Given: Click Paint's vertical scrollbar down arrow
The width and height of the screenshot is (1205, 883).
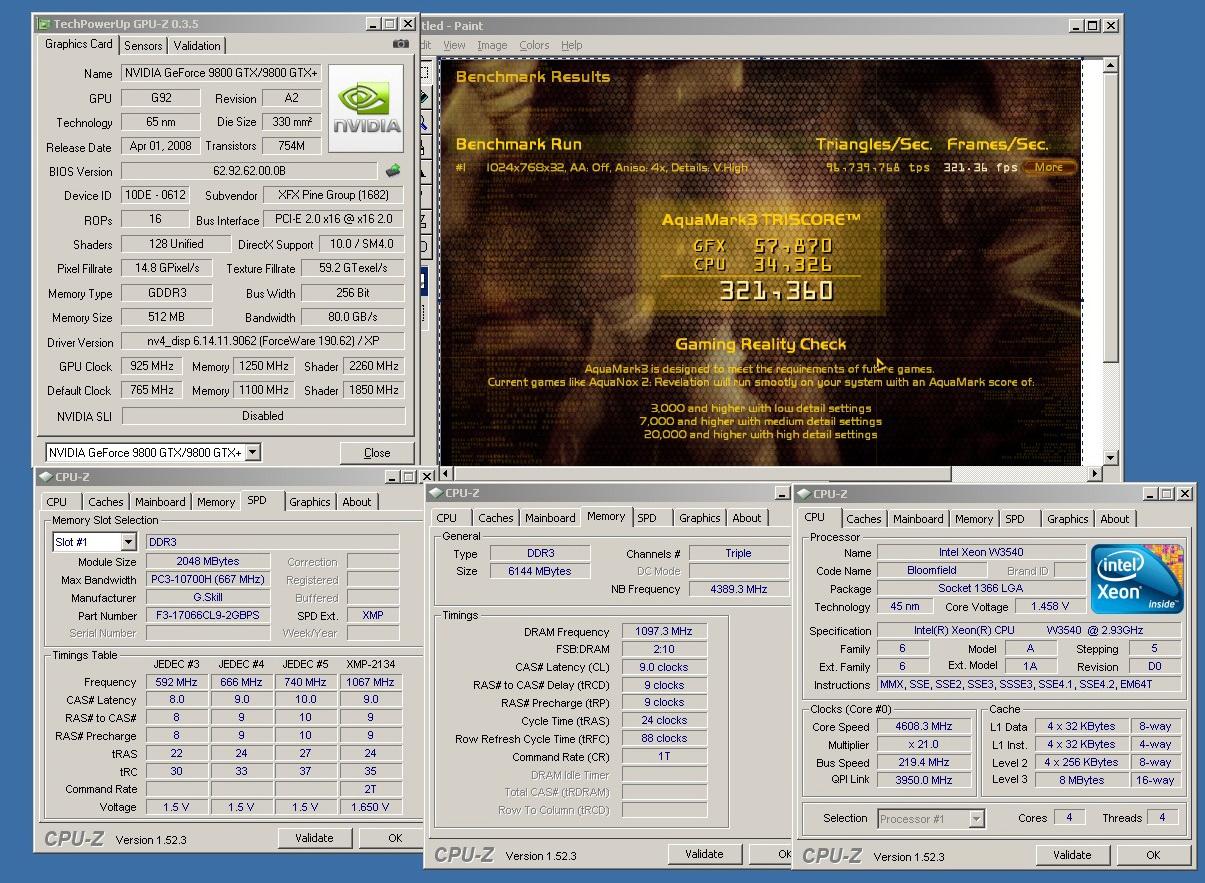Looking at the screenshot, I should (1110, 456).
